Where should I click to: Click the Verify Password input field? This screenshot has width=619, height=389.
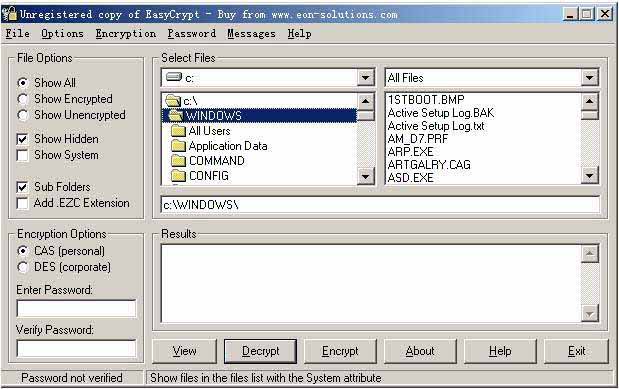pos(76,348)
